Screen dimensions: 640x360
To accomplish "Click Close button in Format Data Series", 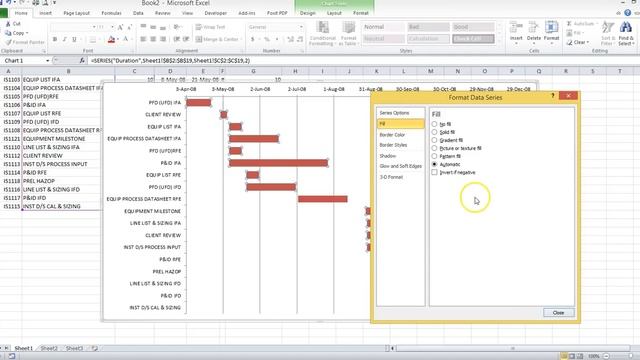I will click(558, 313).
